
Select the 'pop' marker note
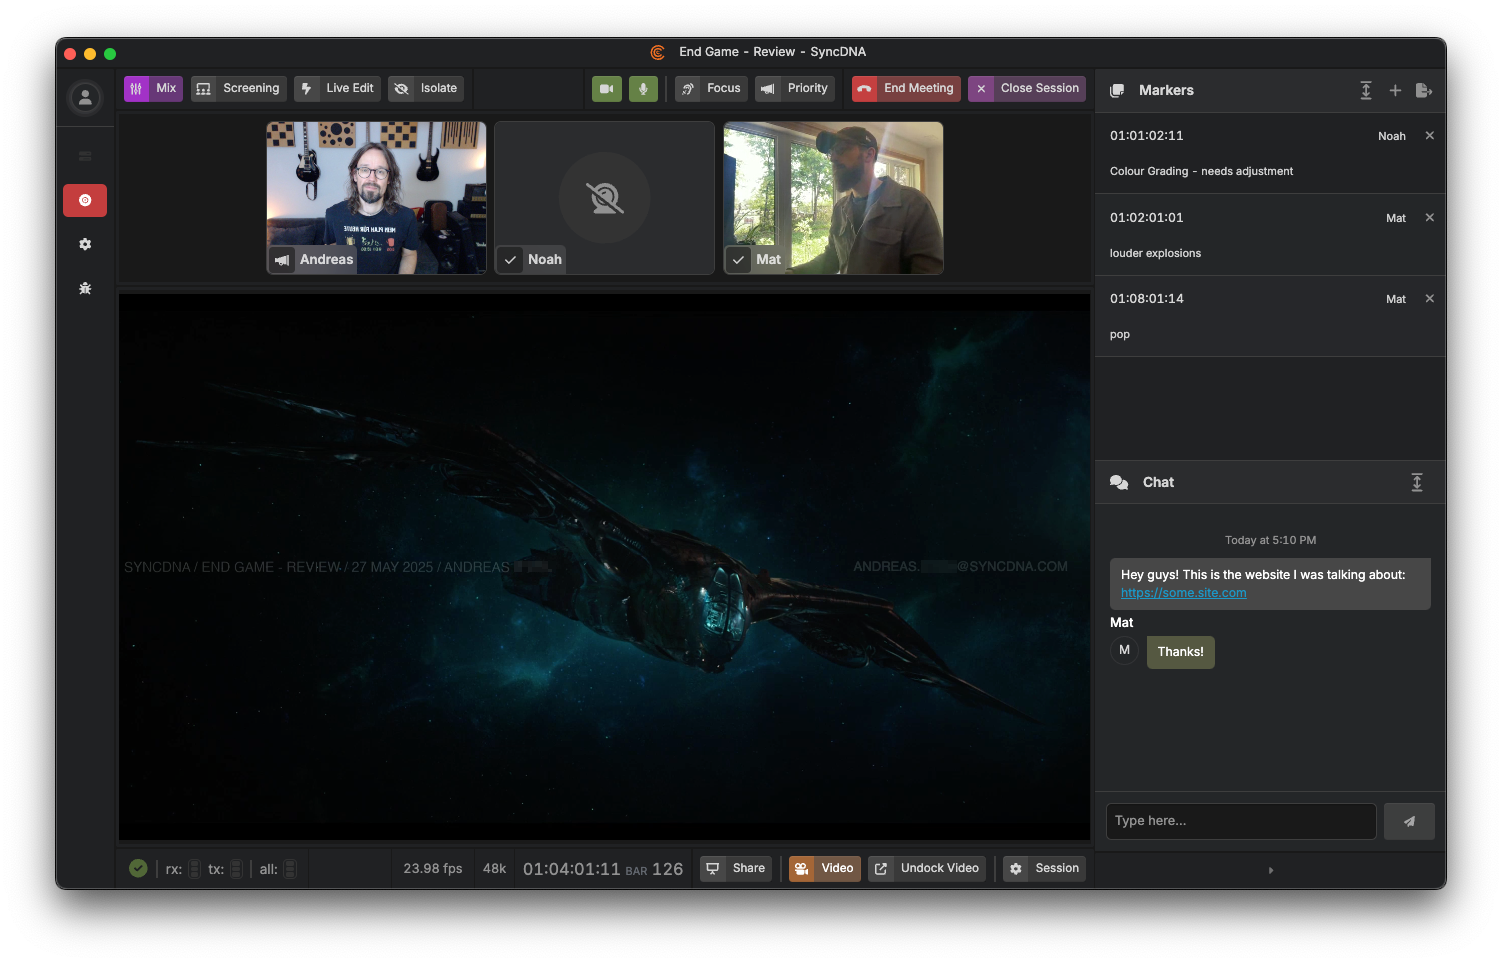tap(1119, 335)
